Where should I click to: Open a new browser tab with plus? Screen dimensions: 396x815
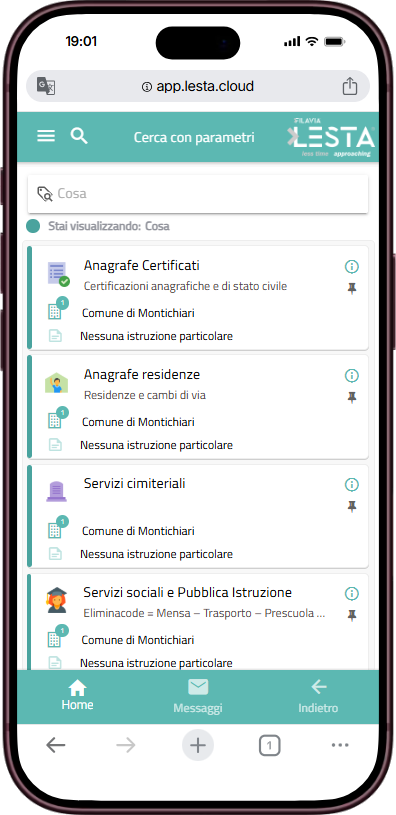click(x=197, y=745)
